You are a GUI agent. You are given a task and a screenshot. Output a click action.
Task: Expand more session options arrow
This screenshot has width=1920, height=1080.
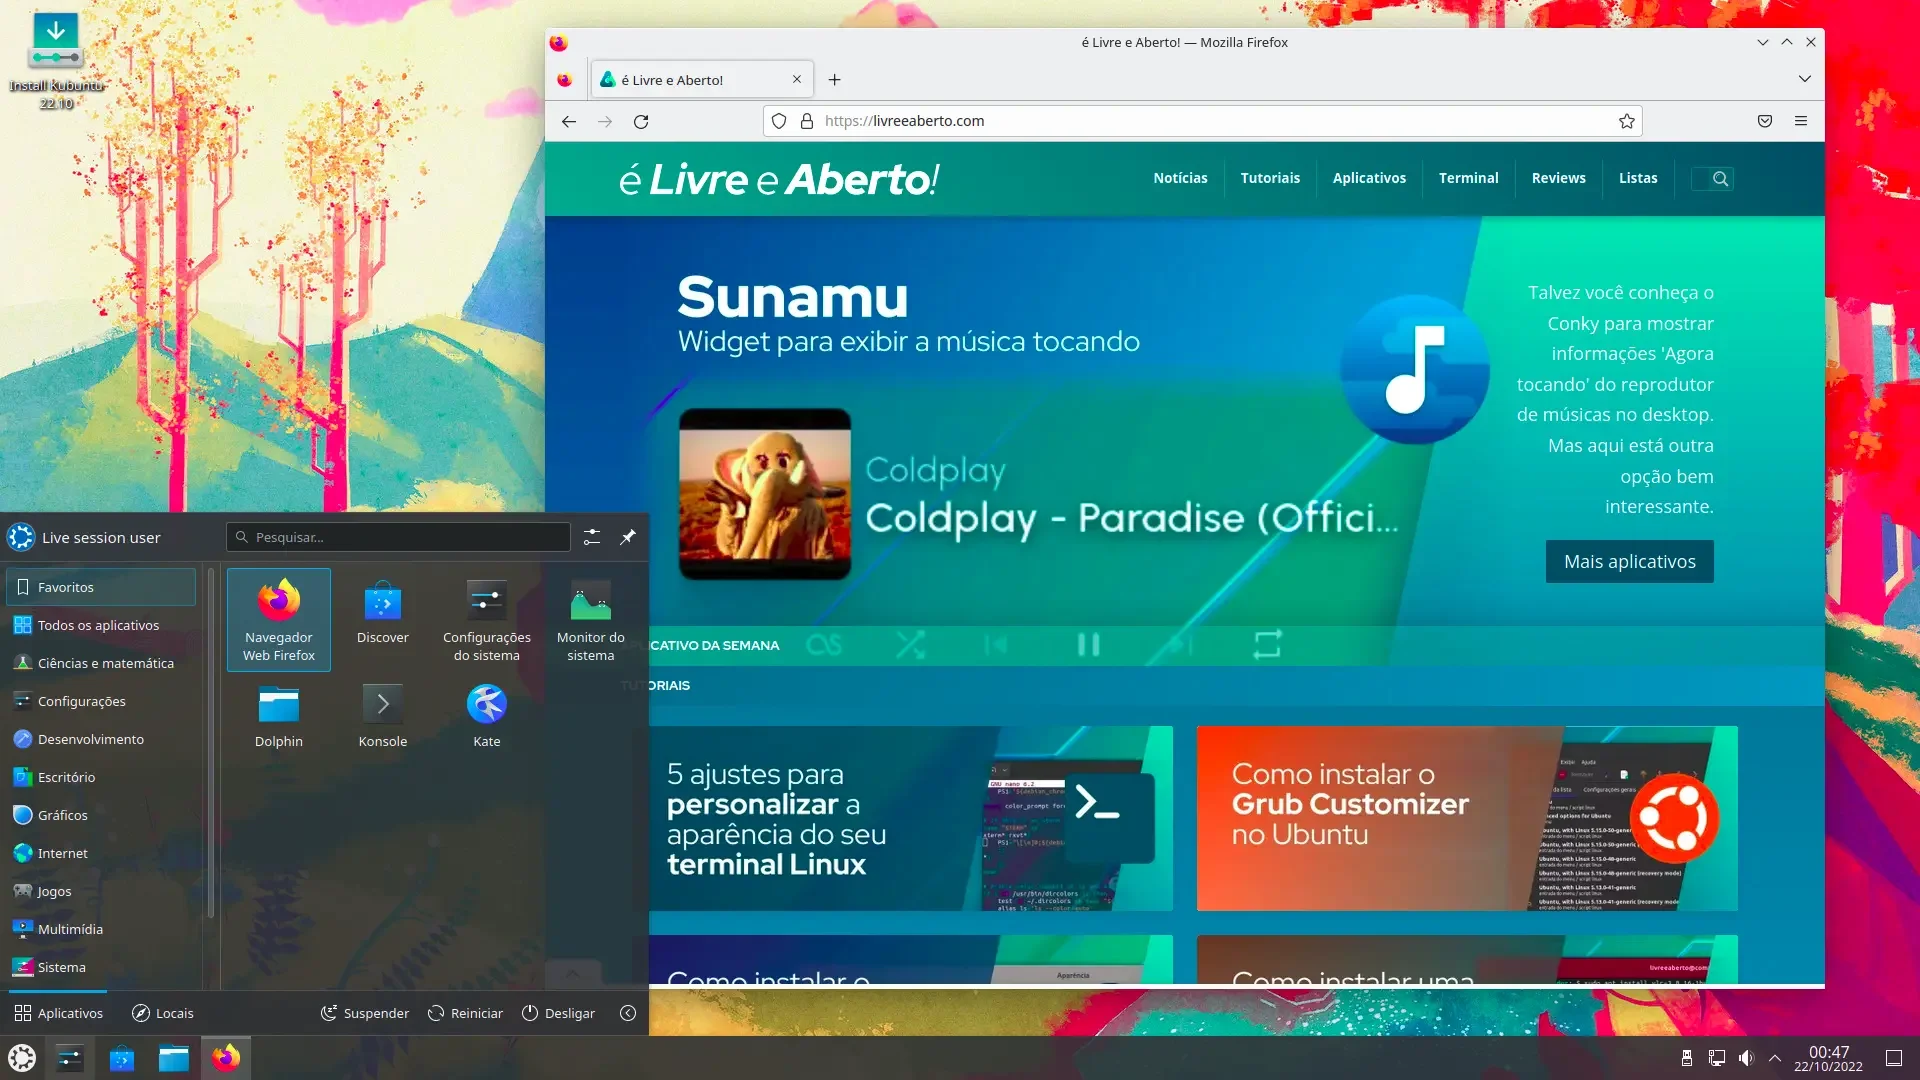coord(628,1013)
